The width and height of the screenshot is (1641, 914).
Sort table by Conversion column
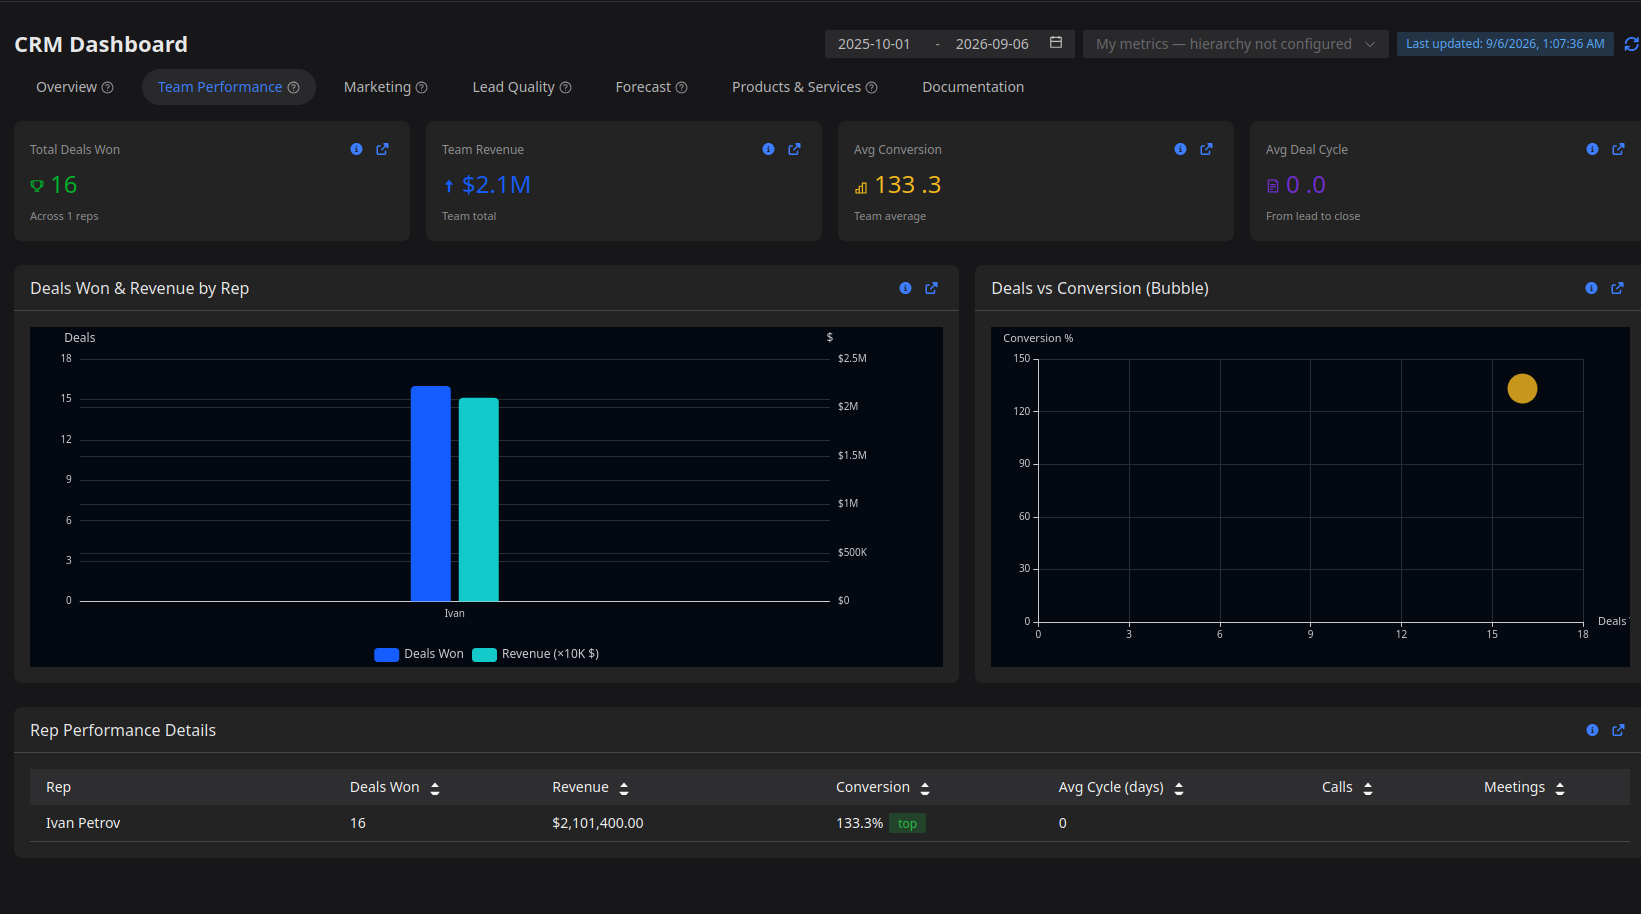point(925,788)
